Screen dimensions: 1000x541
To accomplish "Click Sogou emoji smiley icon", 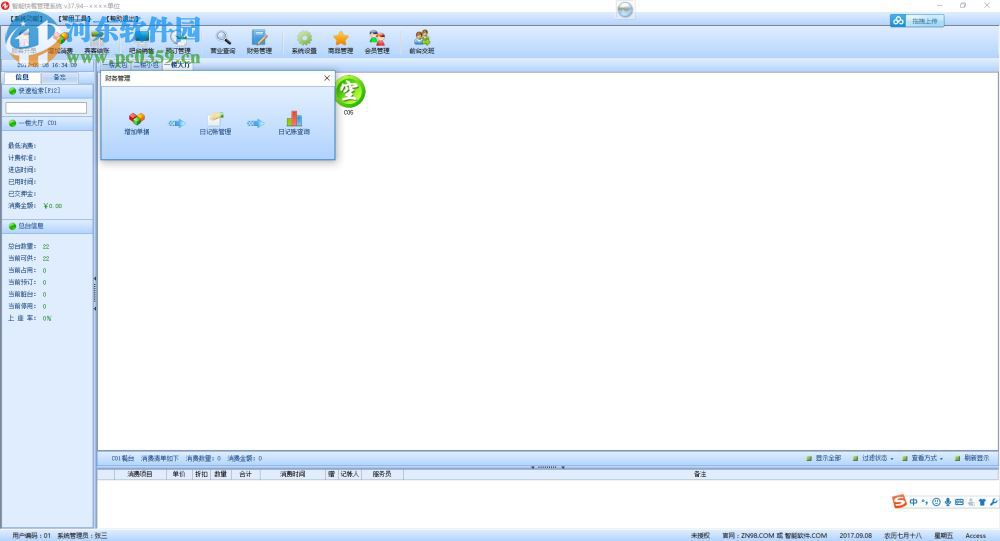I will (936, 502).
